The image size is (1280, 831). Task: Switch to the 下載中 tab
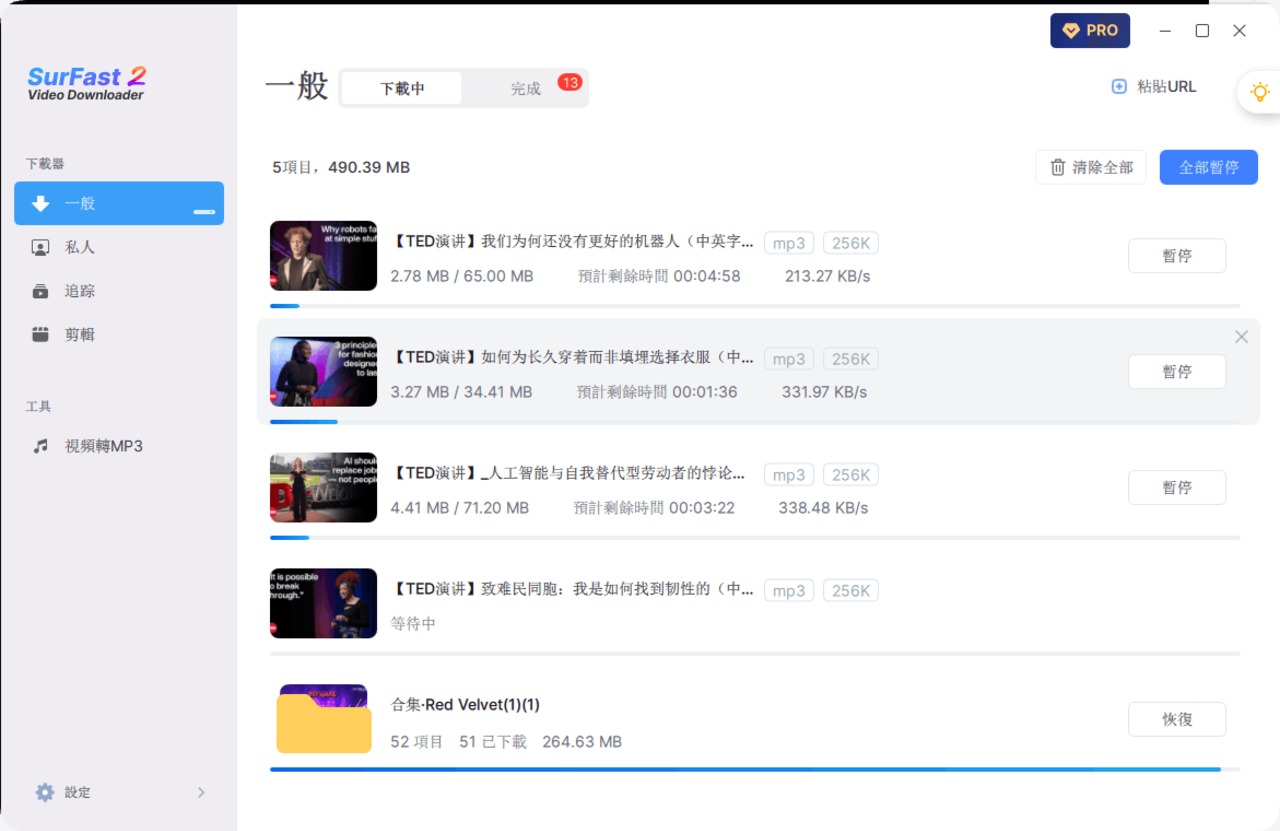pos(402,88)
